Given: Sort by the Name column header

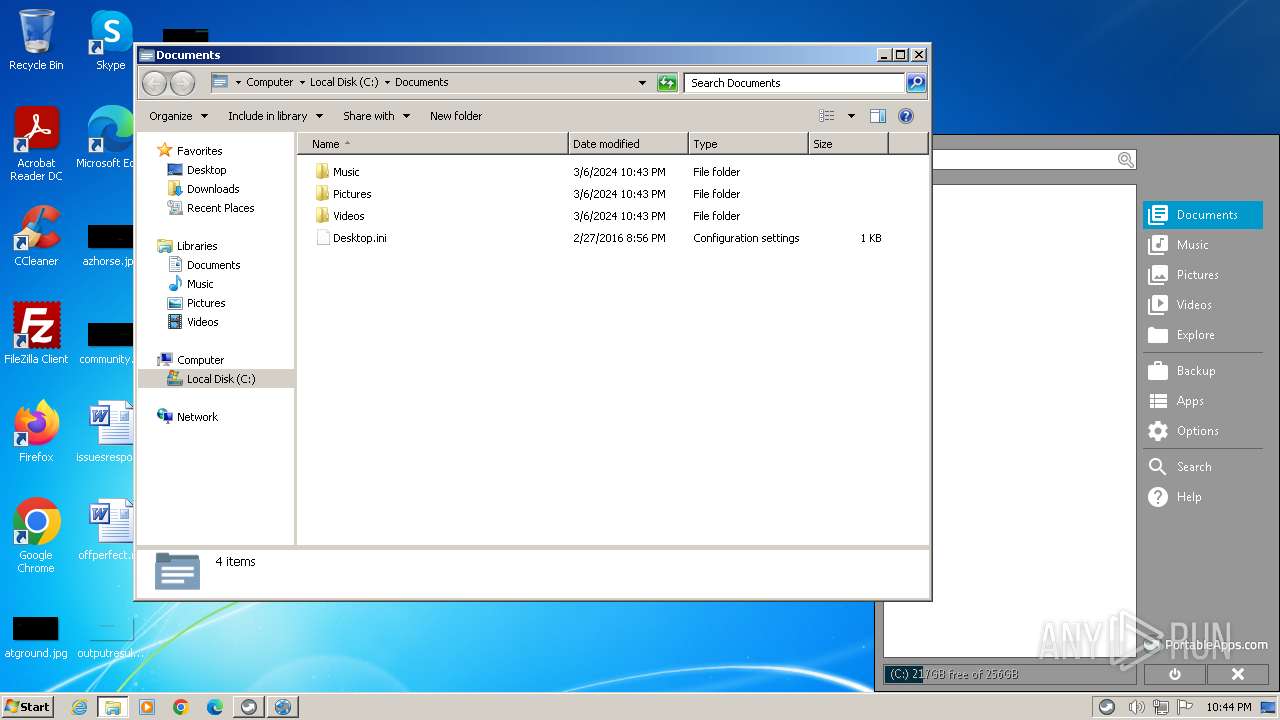Looking at the screenshot, I should coord(432,144).
